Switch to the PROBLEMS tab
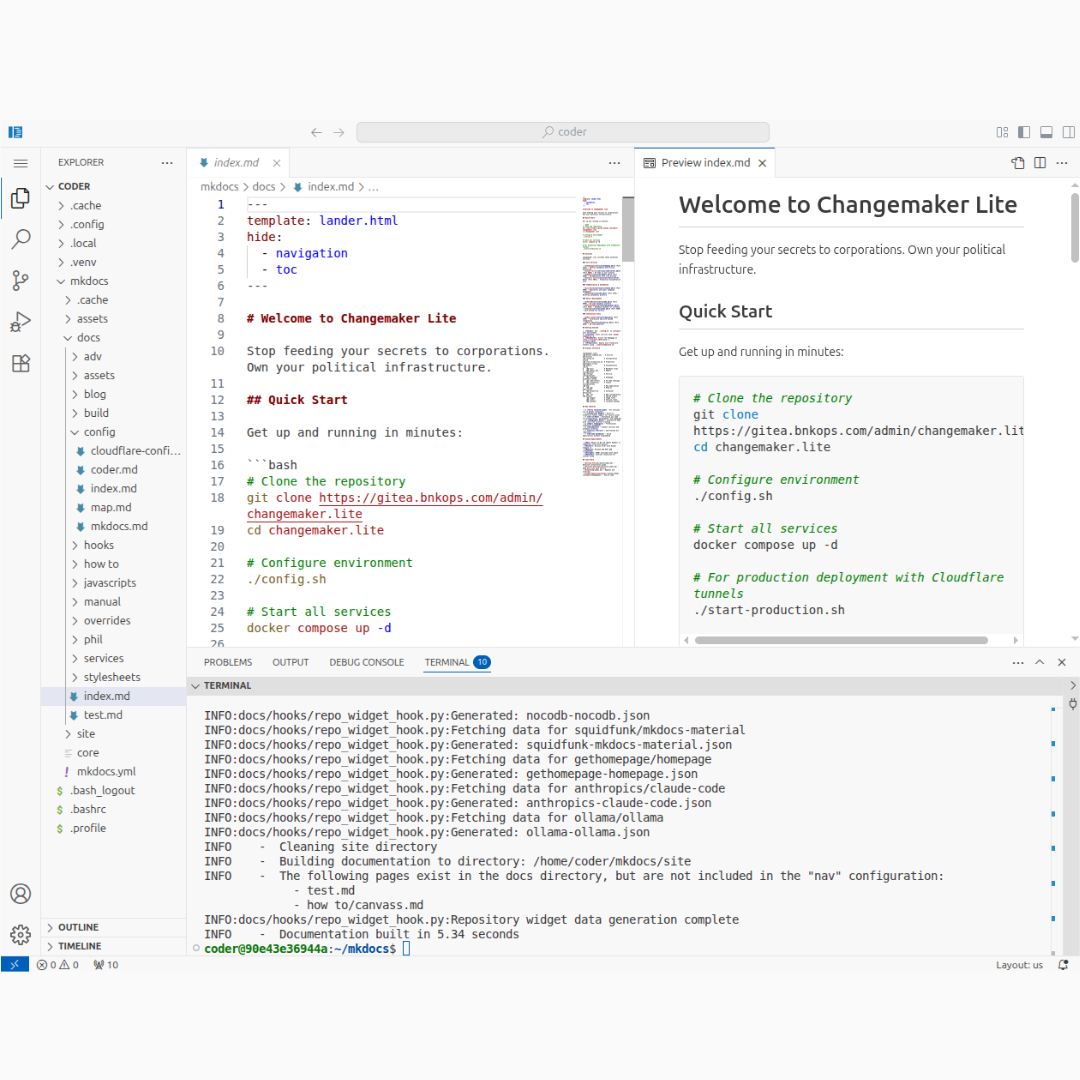 [x=228, y=662]
